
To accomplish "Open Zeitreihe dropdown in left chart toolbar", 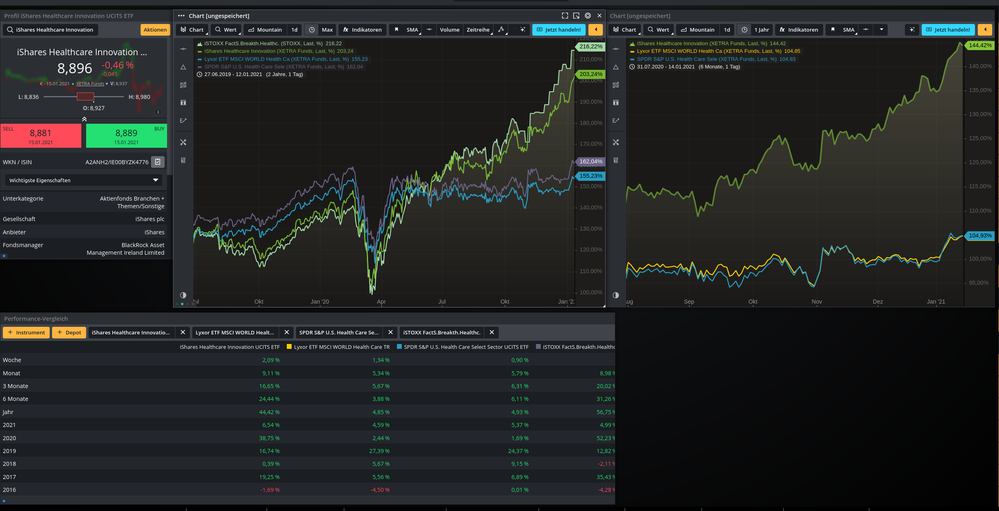I will click(478, 29).
